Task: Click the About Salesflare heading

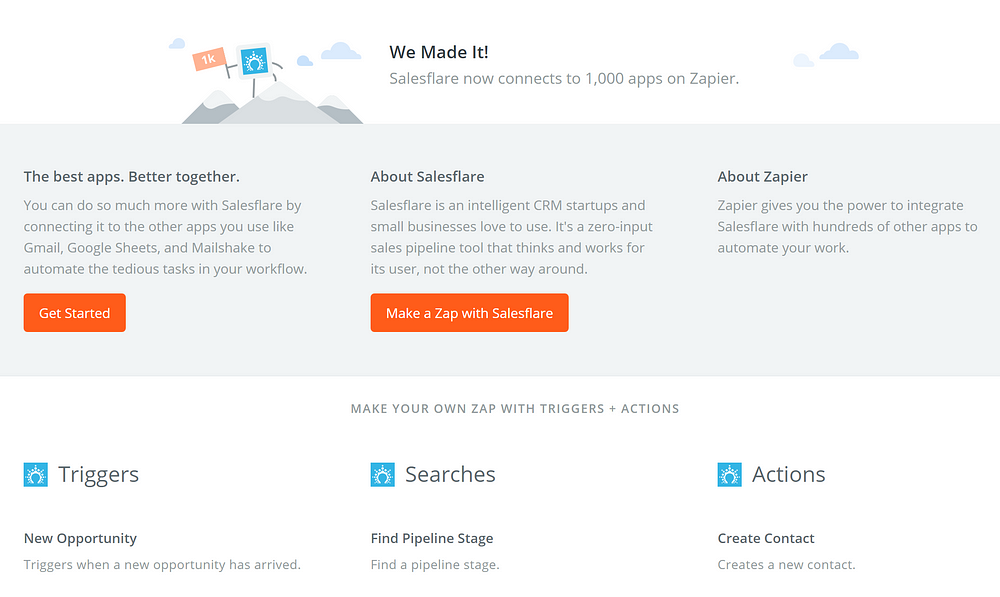Action: point(427,176)
